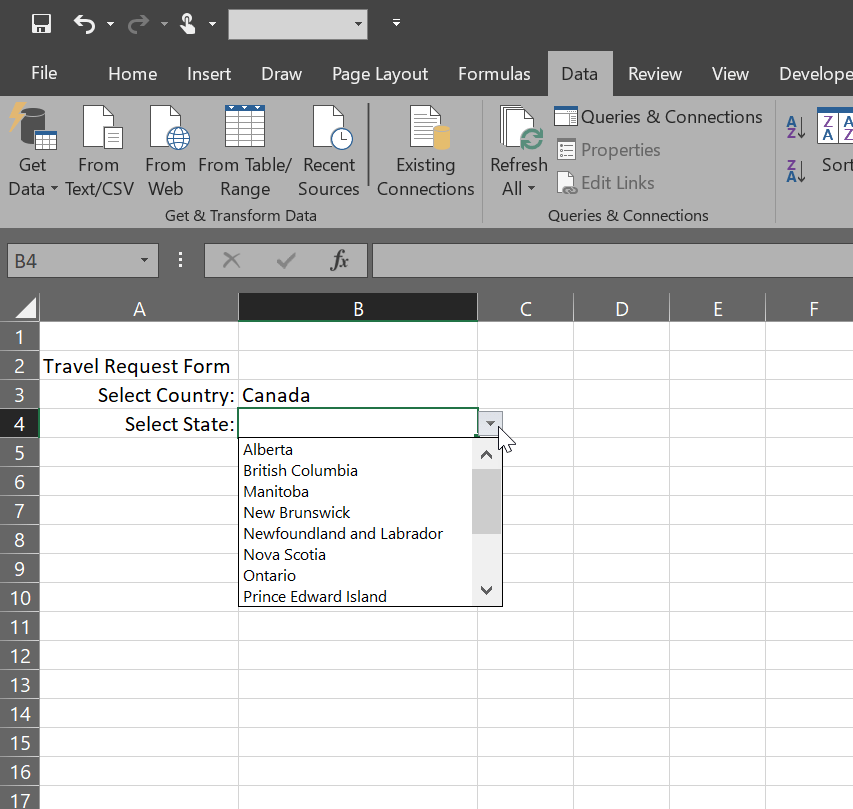Open the Undo history dropdown arrow
Screen dimensions: 853x809
tap(110, 23)
